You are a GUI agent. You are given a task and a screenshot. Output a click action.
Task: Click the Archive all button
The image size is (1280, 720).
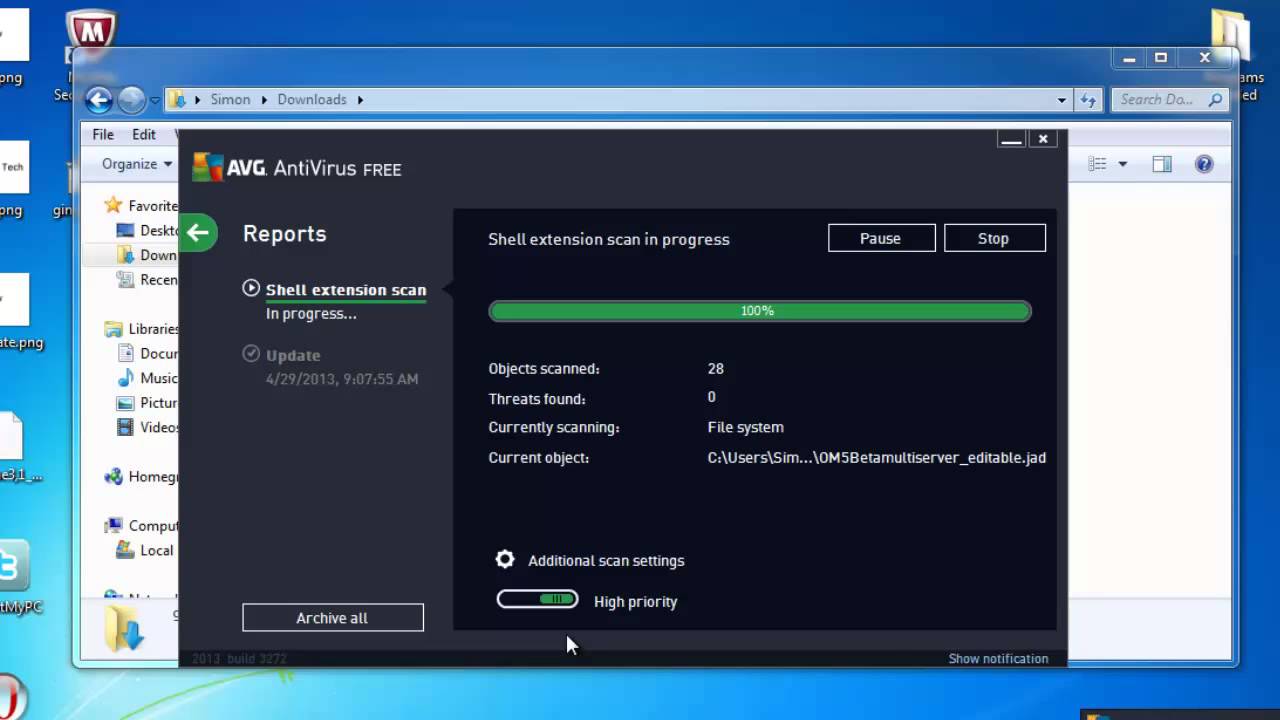coord(332,617)
